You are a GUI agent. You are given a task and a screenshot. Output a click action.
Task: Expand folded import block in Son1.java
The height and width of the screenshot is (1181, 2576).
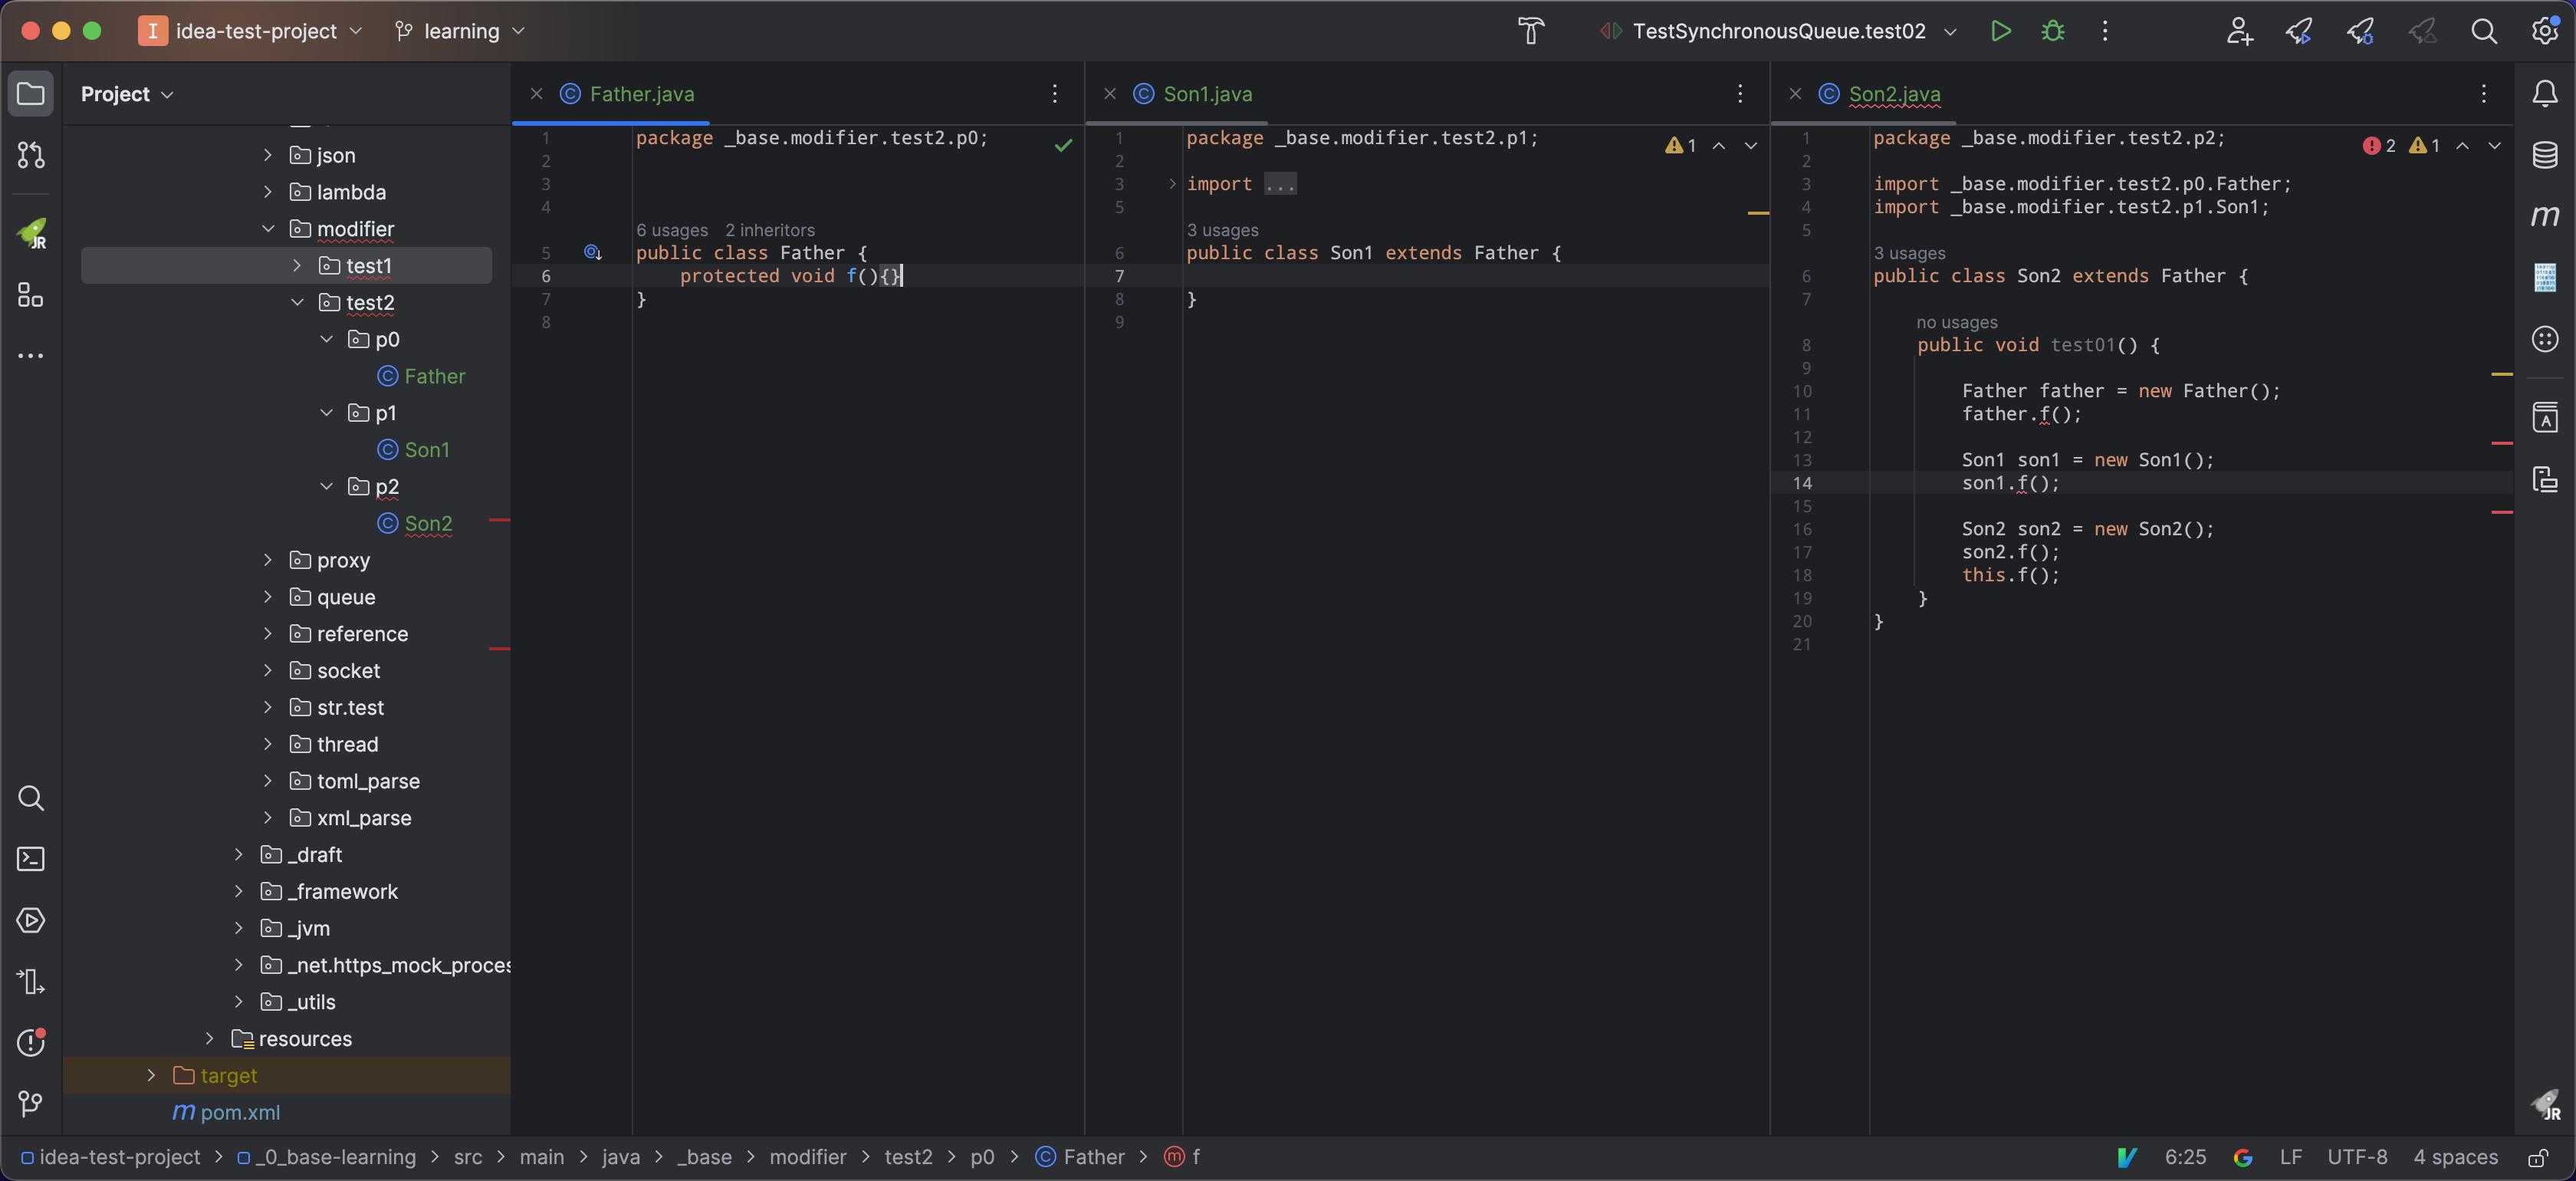(1280, 184)
